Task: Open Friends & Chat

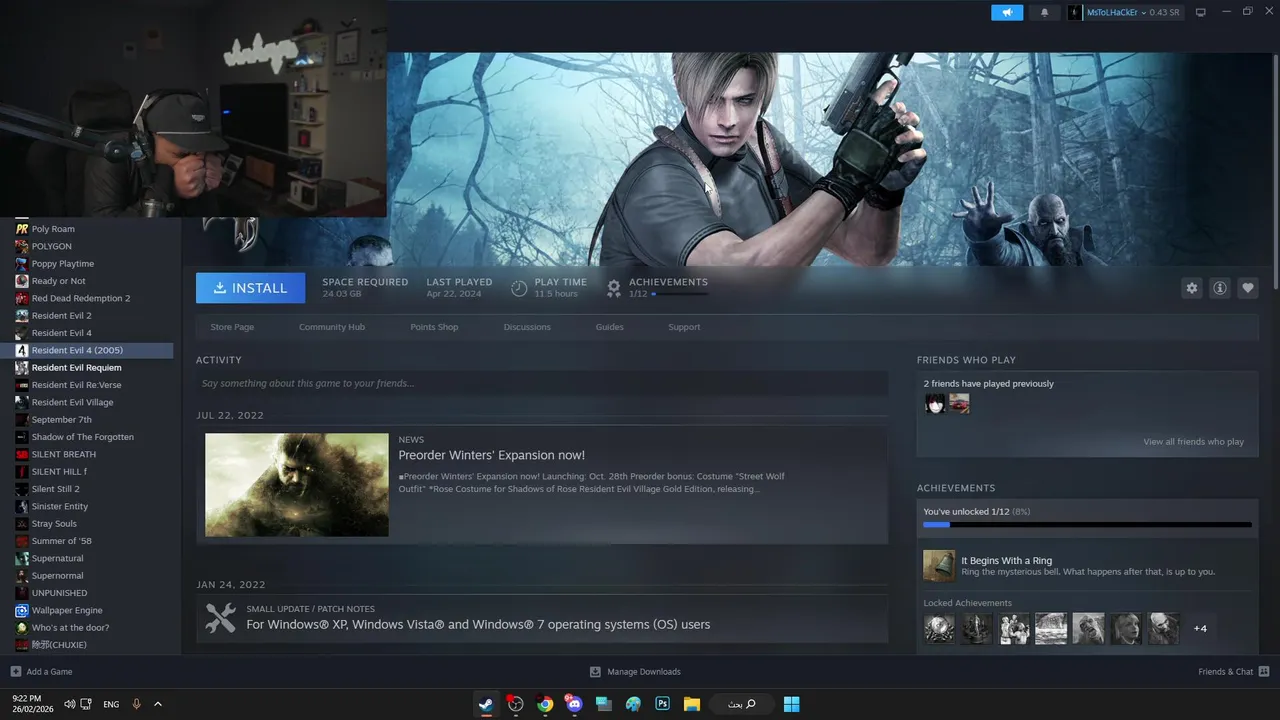Action: coord(1234,672)
